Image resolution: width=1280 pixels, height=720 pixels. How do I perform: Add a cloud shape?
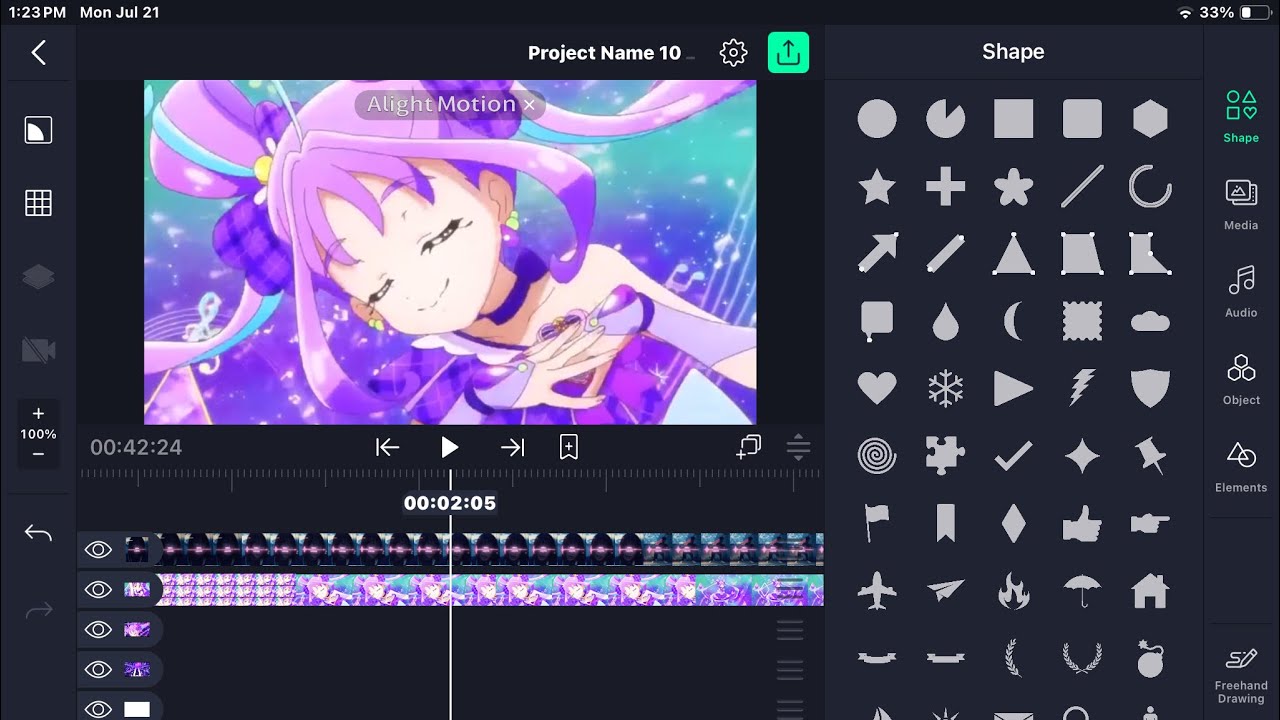[1150, 321]
